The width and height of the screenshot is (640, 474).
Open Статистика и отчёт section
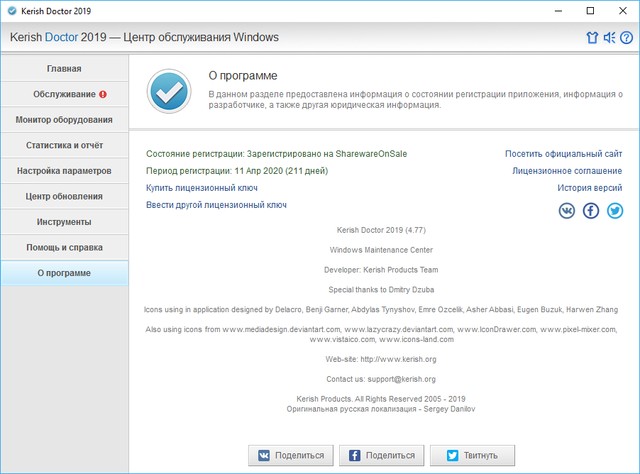(x=64, y=145)
